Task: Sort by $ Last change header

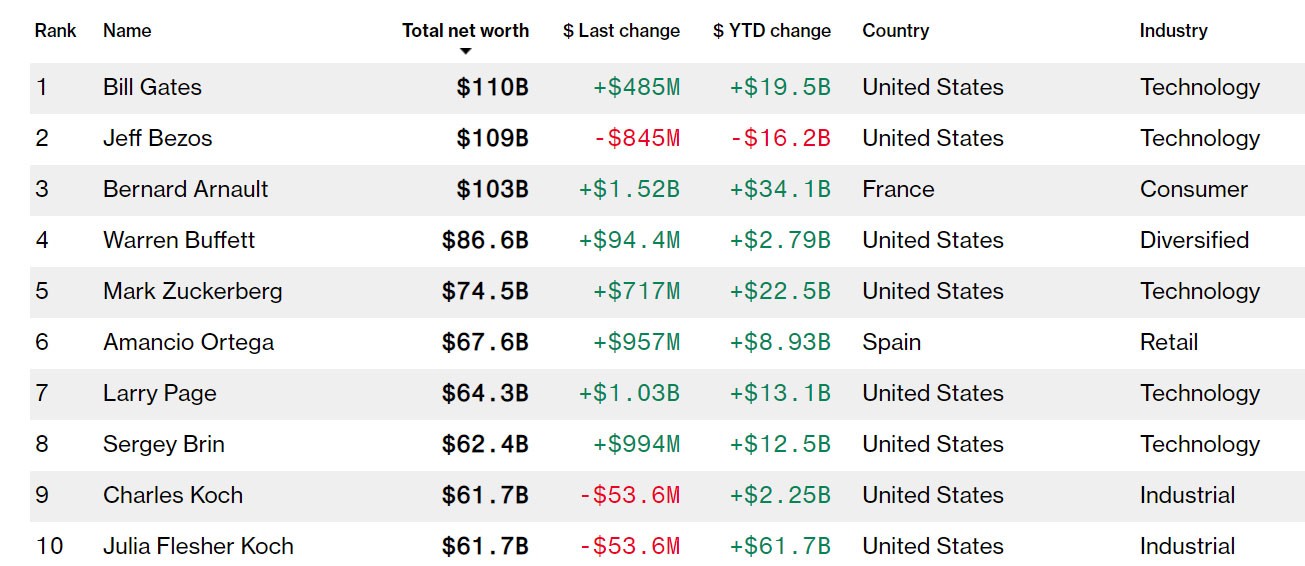Action: coord(621,31)
